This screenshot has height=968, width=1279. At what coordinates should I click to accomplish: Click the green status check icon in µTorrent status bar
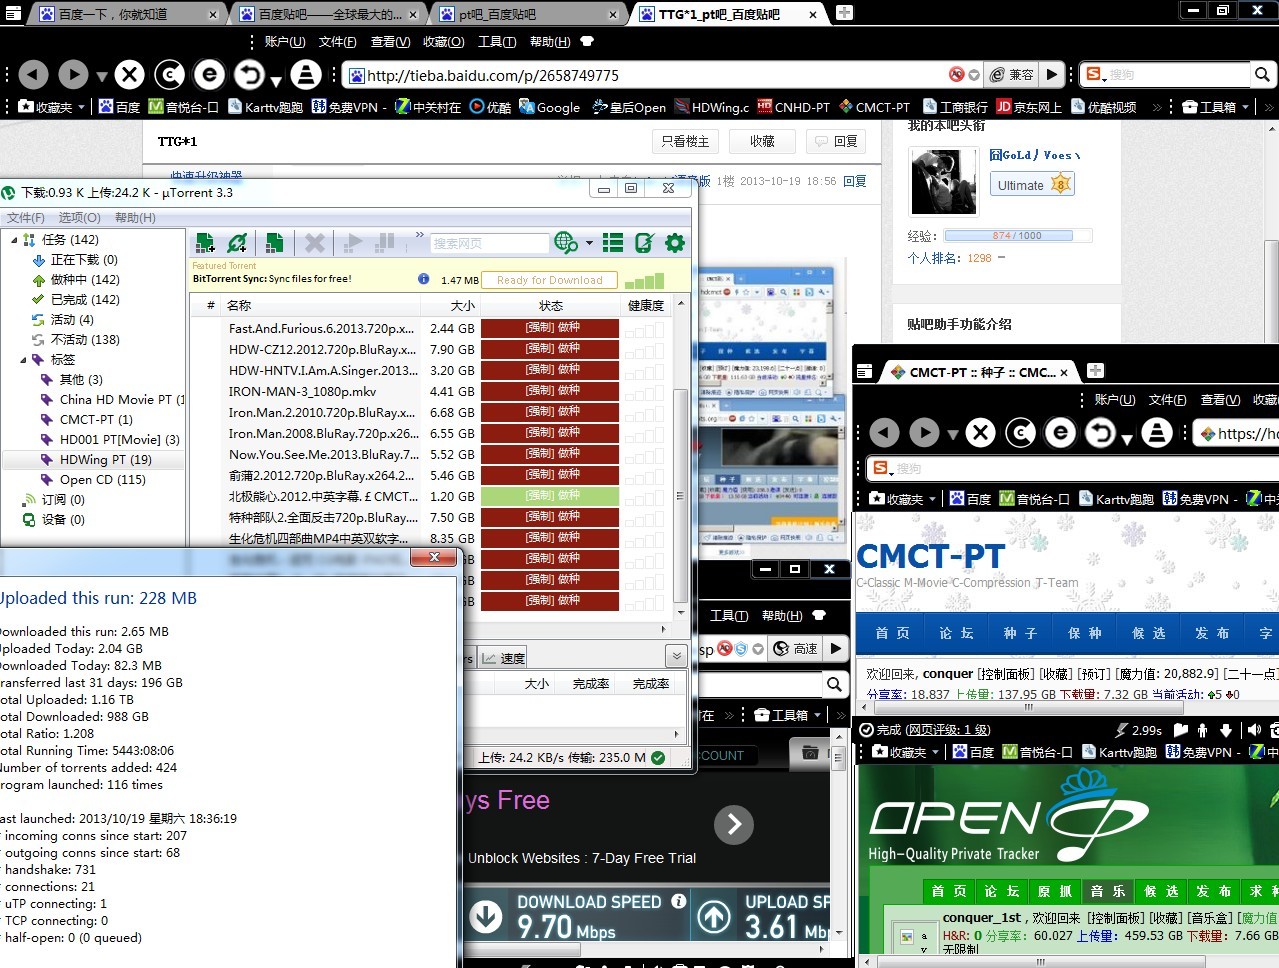click(x=658, y=758)
